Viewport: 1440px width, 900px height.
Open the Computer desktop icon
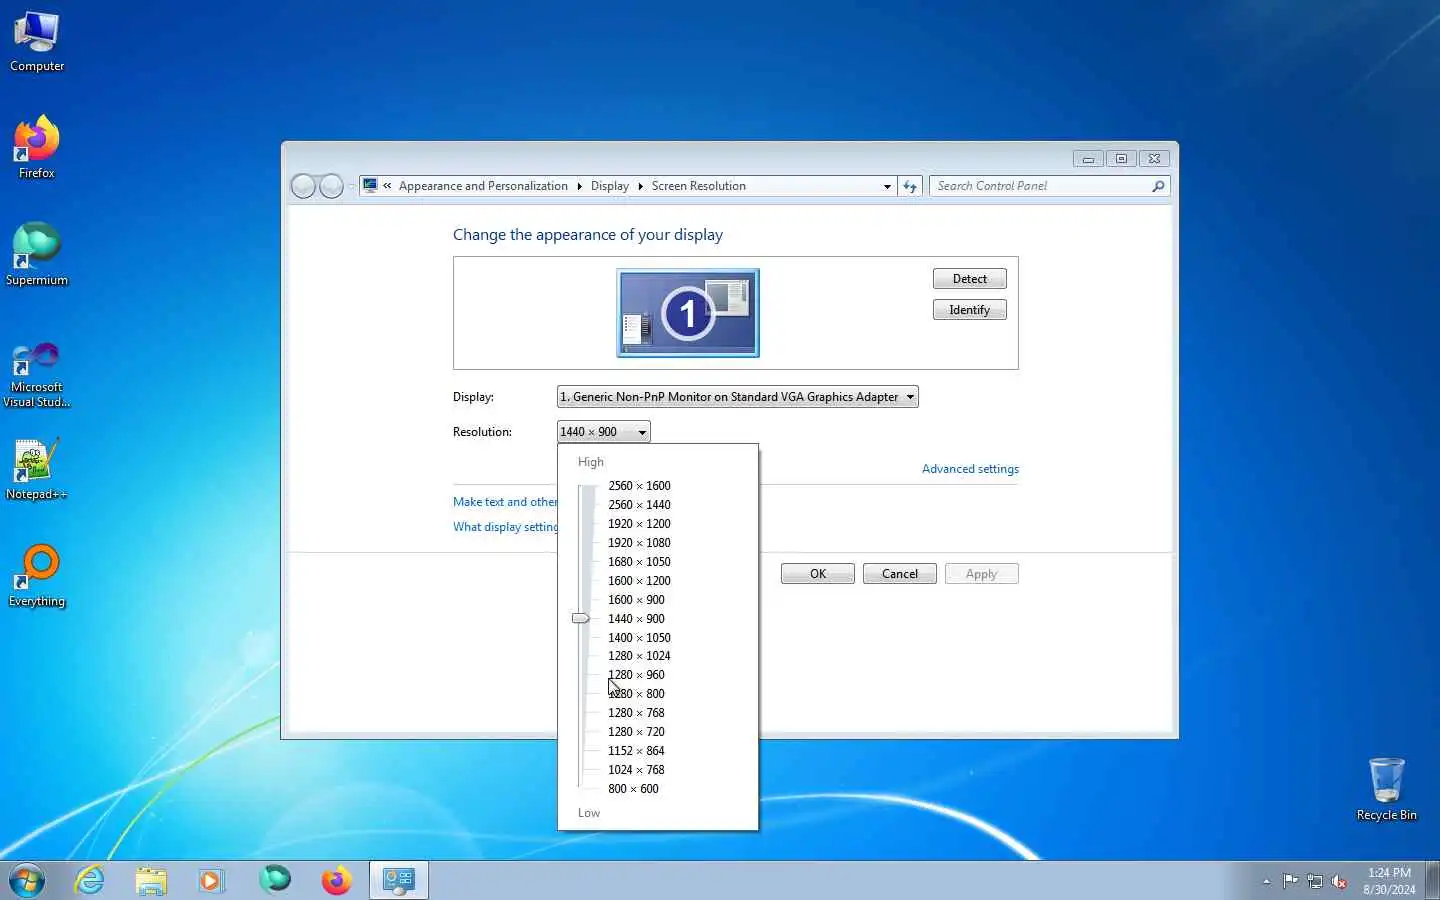pos(37,42)
